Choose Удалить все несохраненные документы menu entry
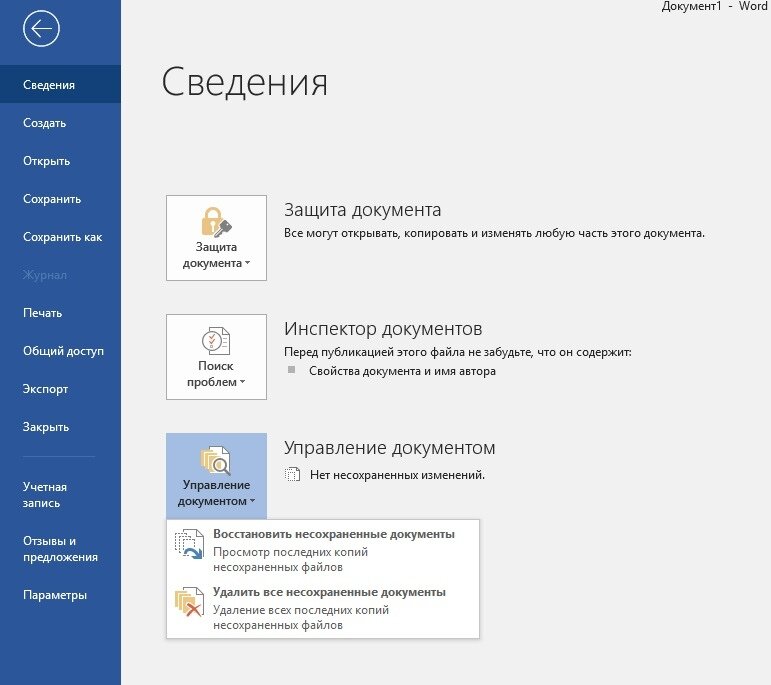 323,608
